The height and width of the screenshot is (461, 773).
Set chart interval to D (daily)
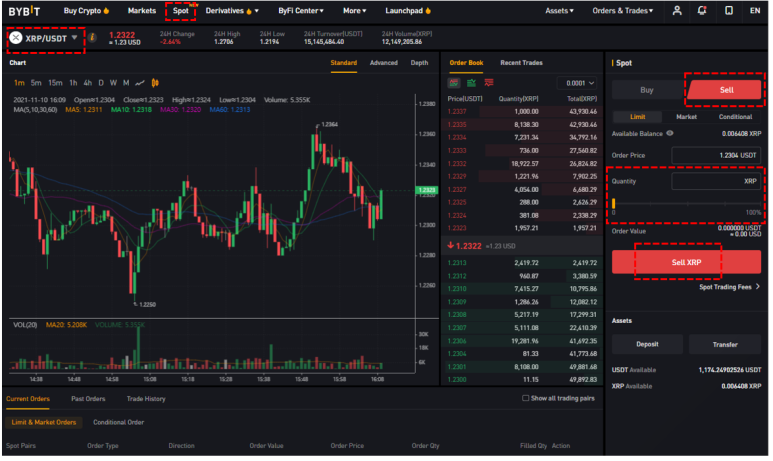101,83
